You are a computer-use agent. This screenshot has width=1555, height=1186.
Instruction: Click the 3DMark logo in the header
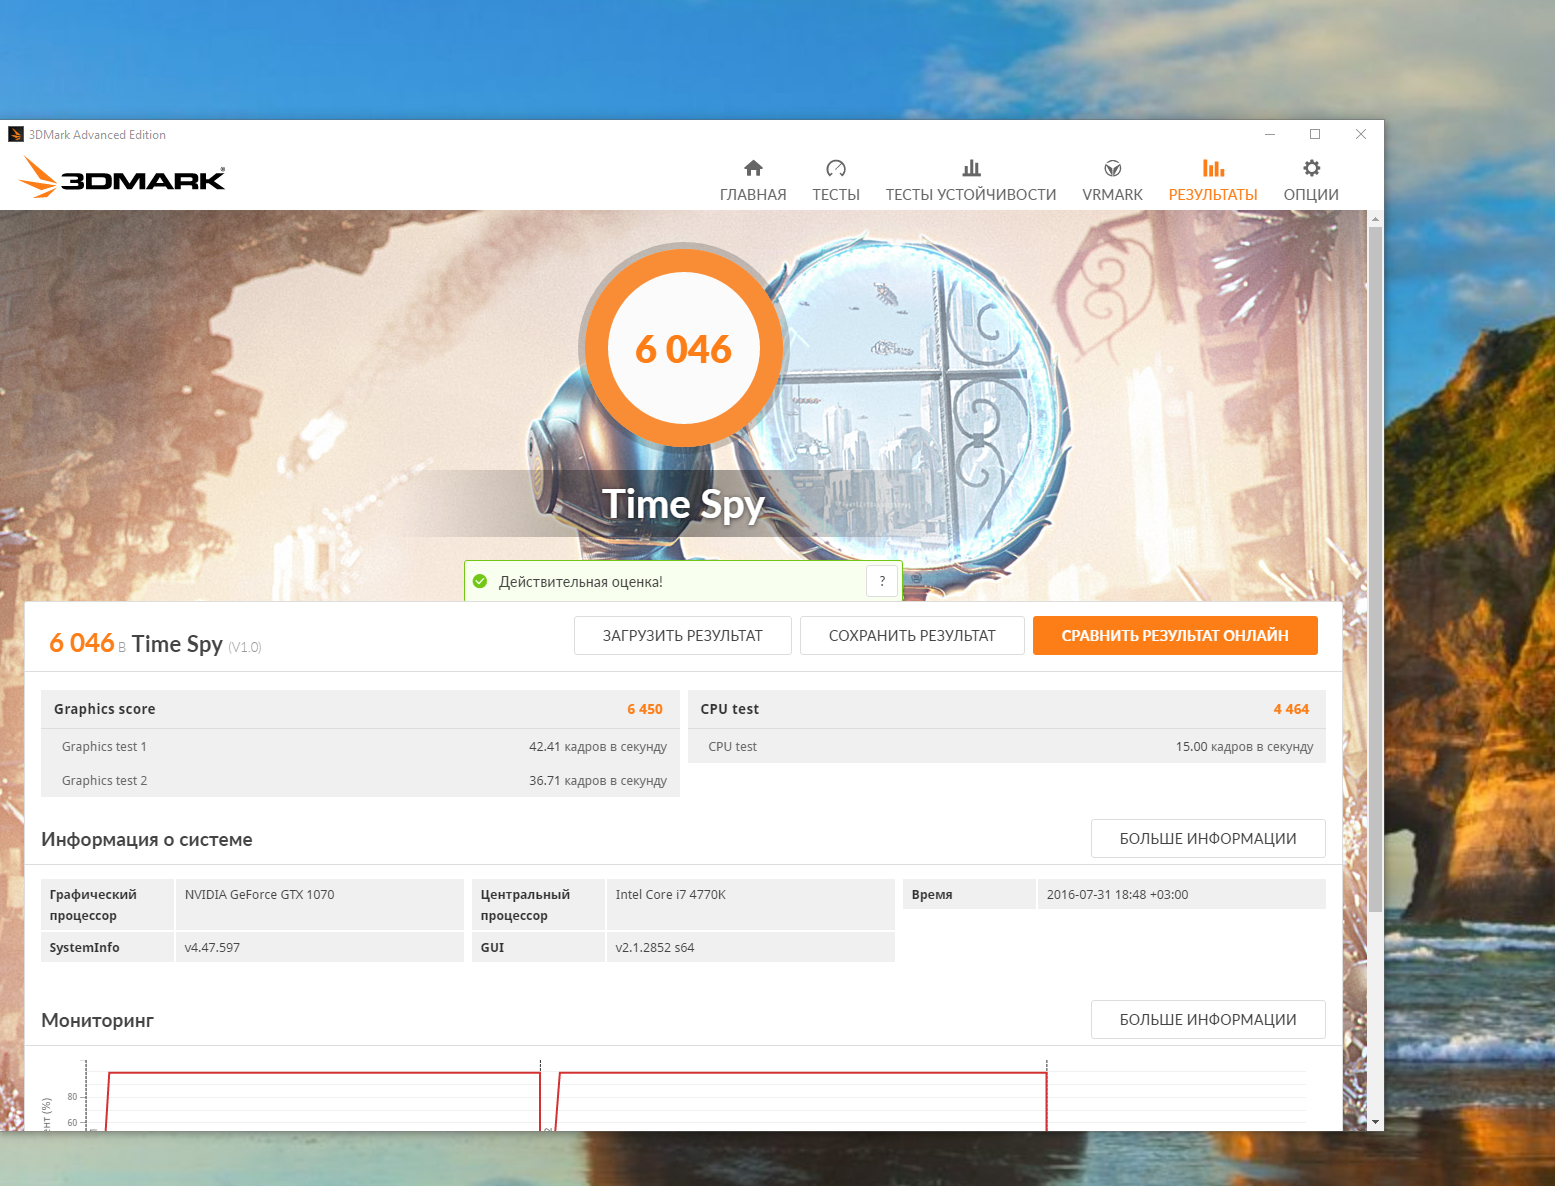point(122,177)
